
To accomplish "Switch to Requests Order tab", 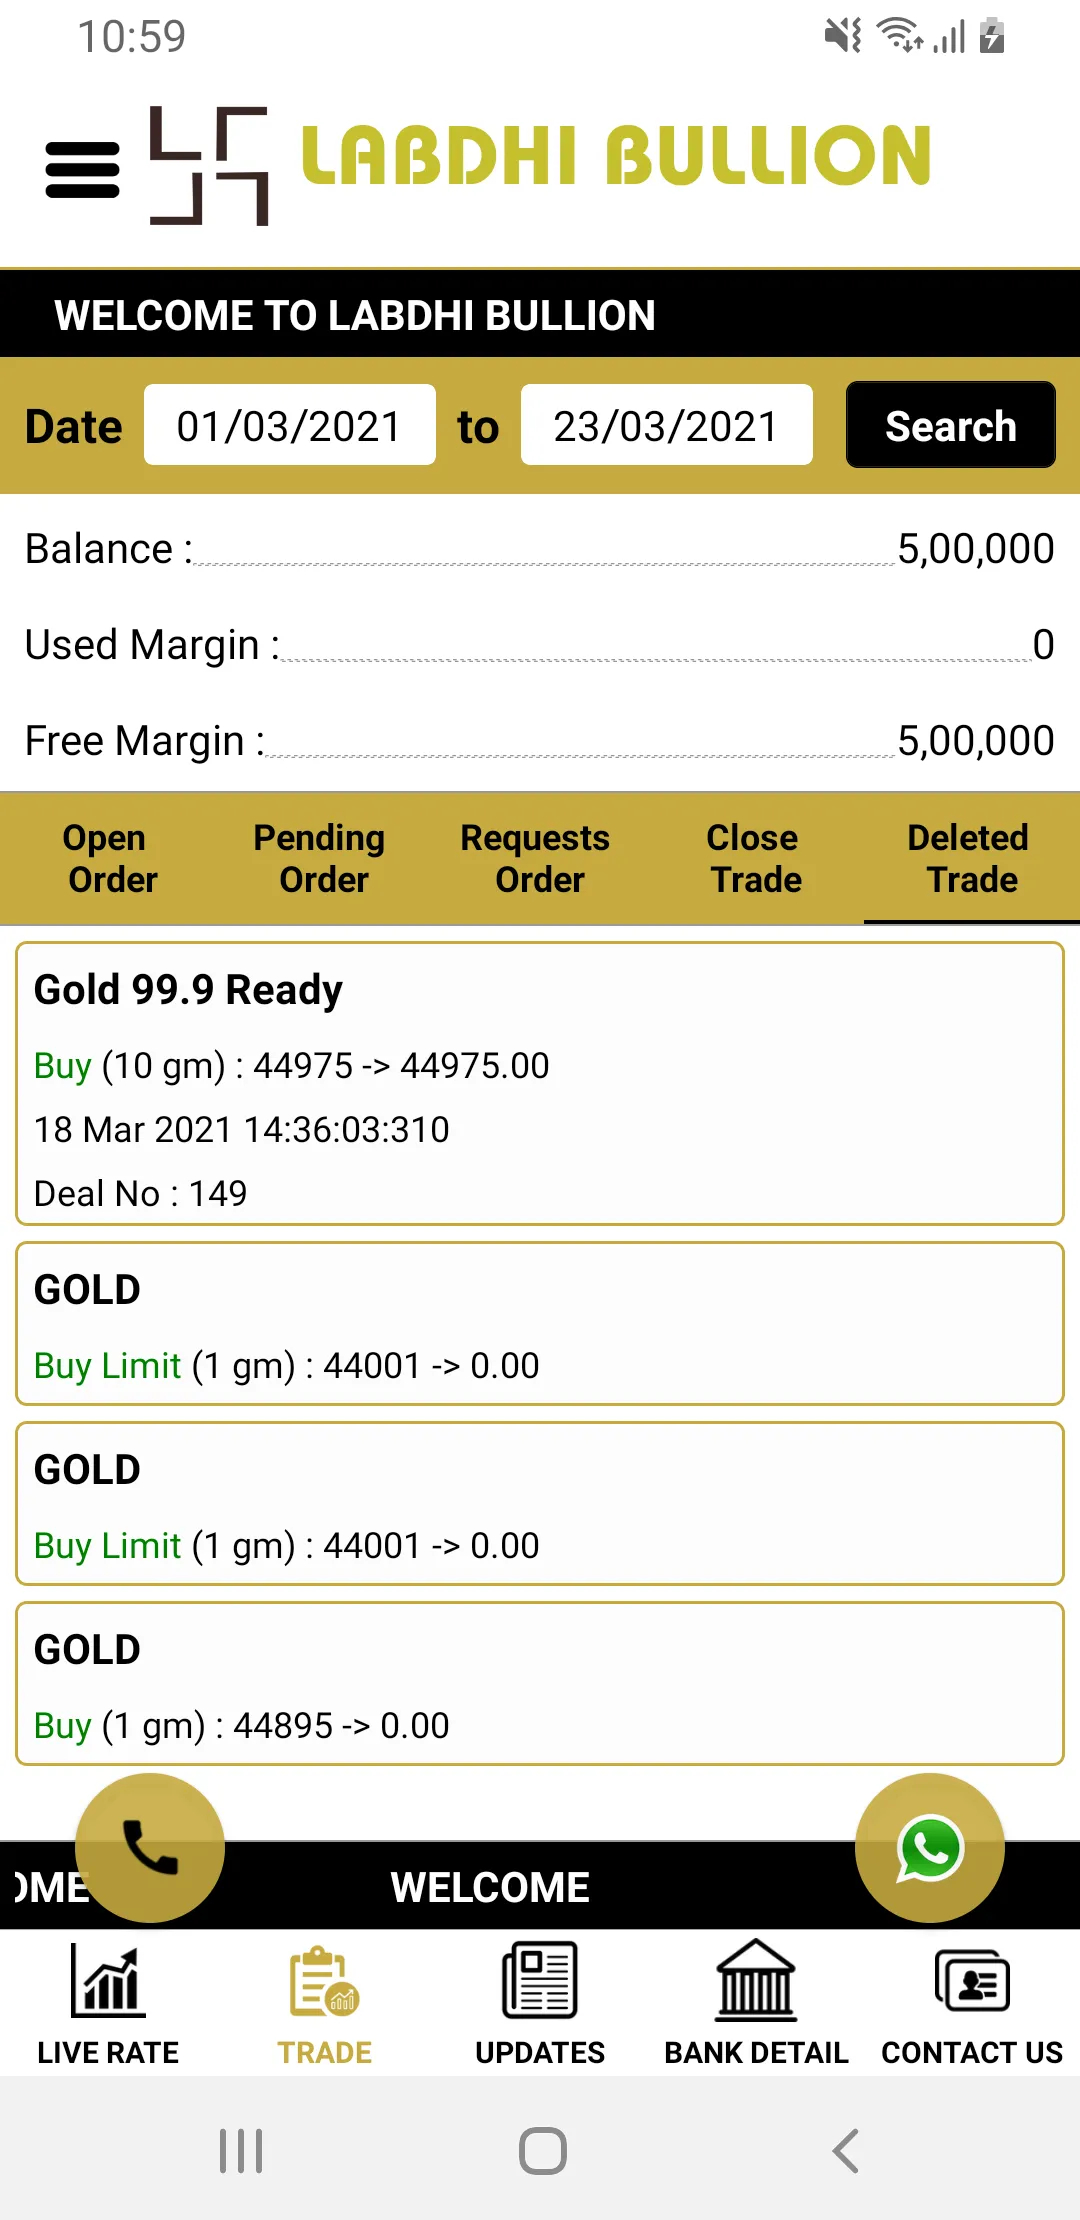I will click(x=540, y=858).
